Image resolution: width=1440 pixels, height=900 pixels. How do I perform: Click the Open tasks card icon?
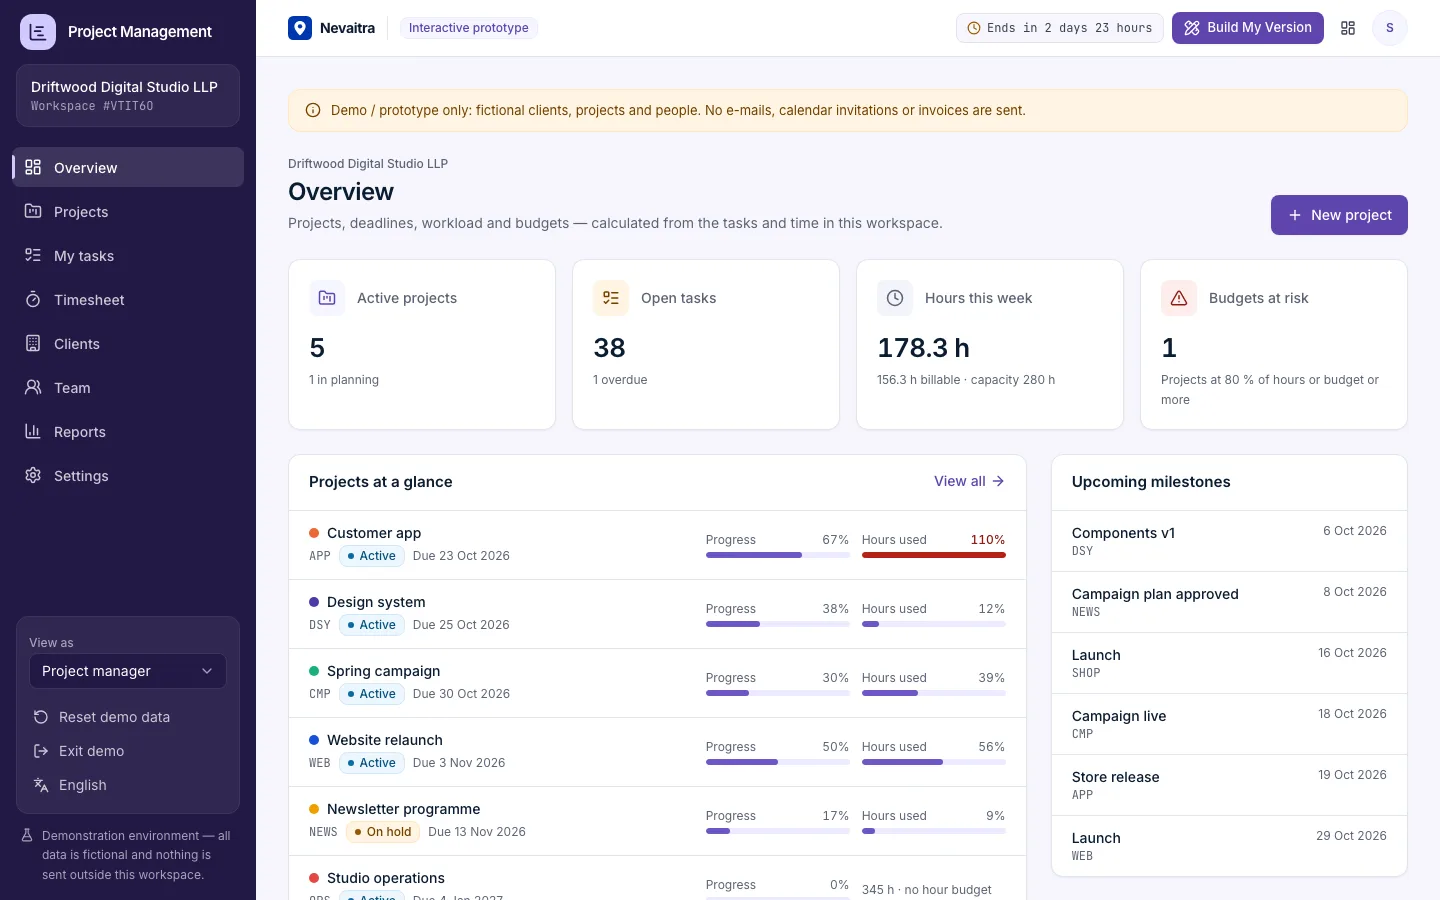point(611,298)
